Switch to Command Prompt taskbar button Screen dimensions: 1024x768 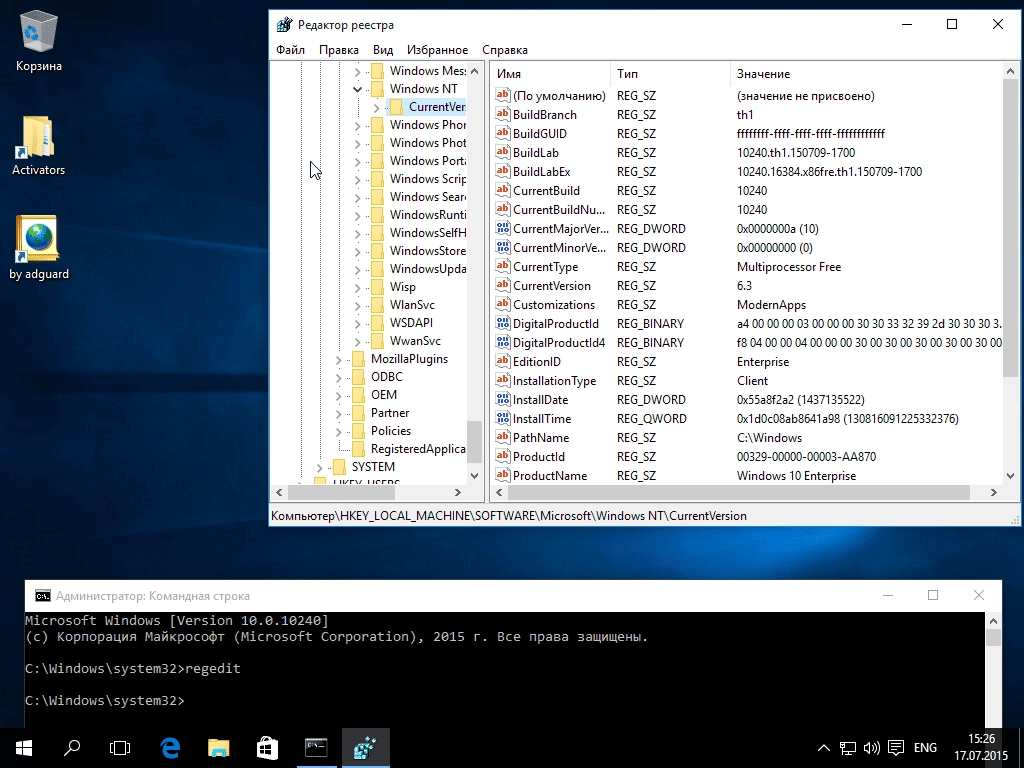click(316, 748)
